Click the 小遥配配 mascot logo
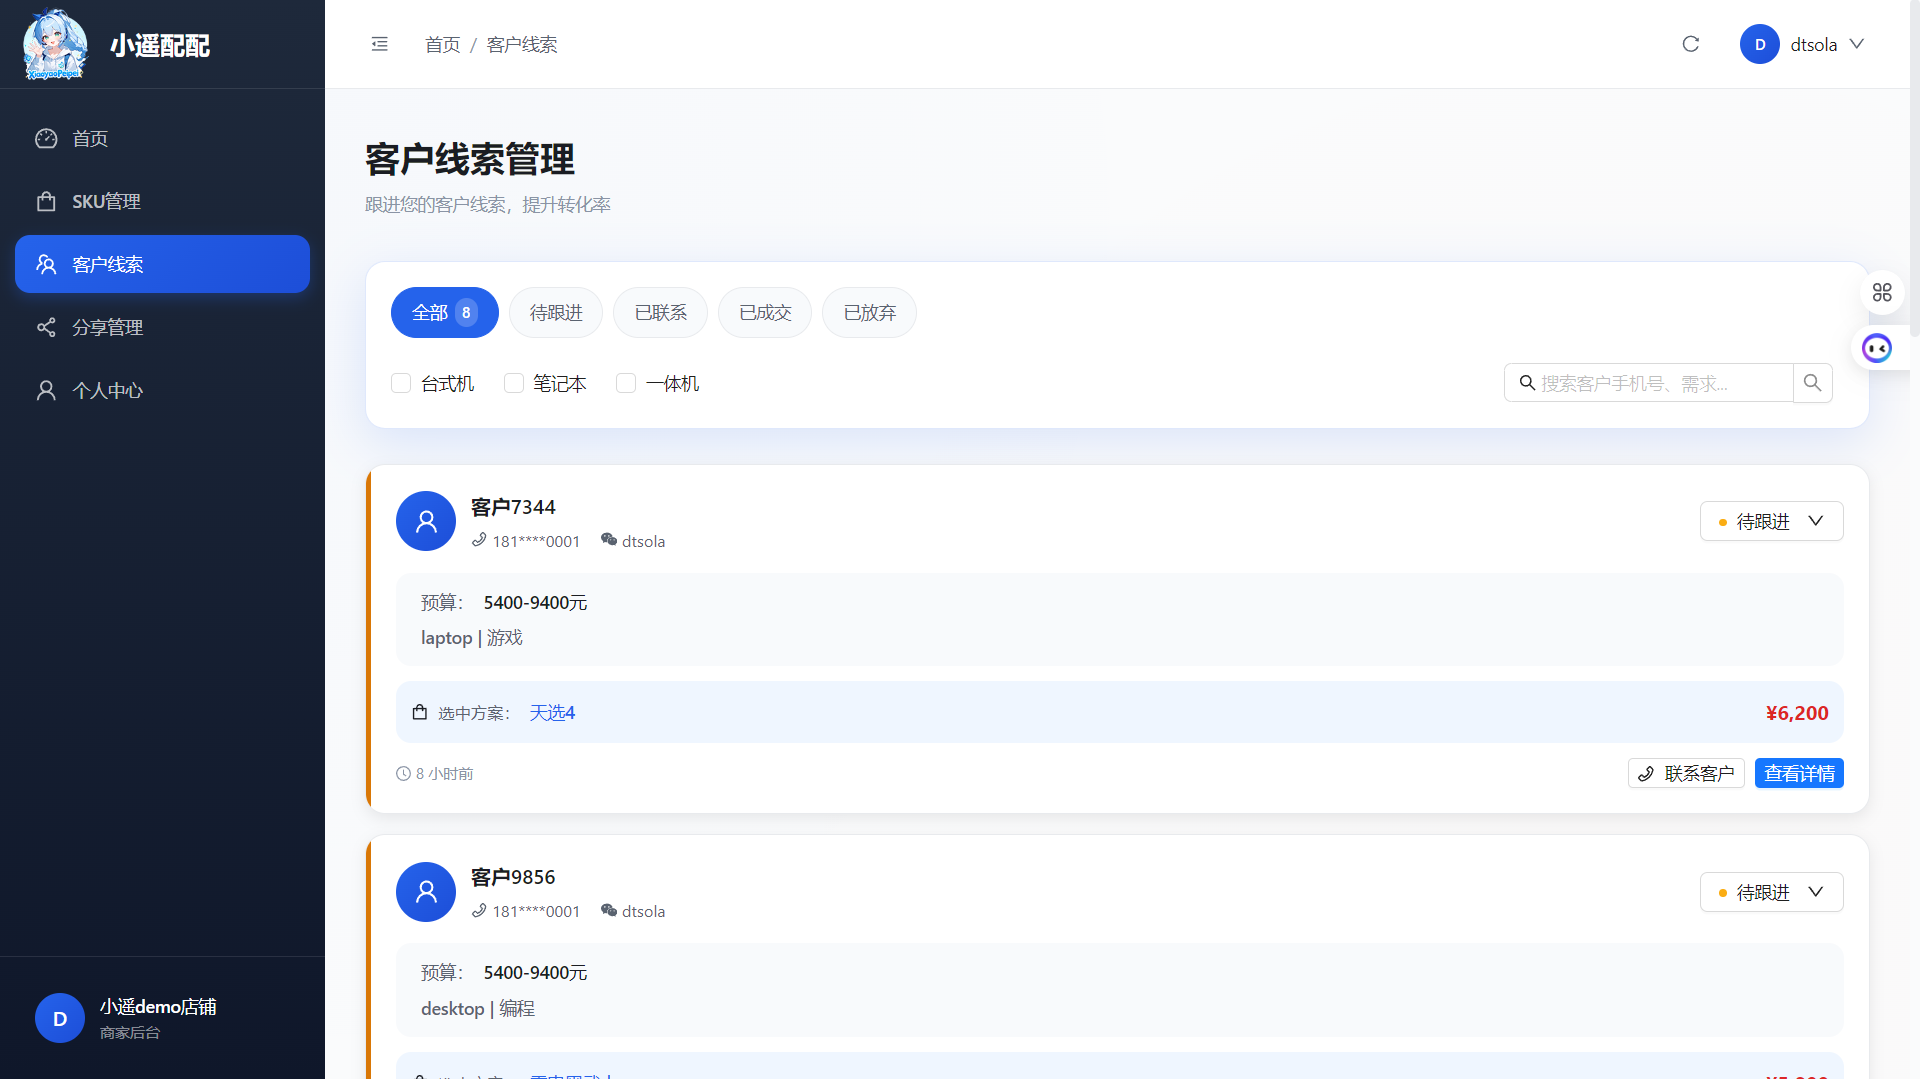Screen dimensions: 1920x1079 pyautogui.click(x=55, y=45)
